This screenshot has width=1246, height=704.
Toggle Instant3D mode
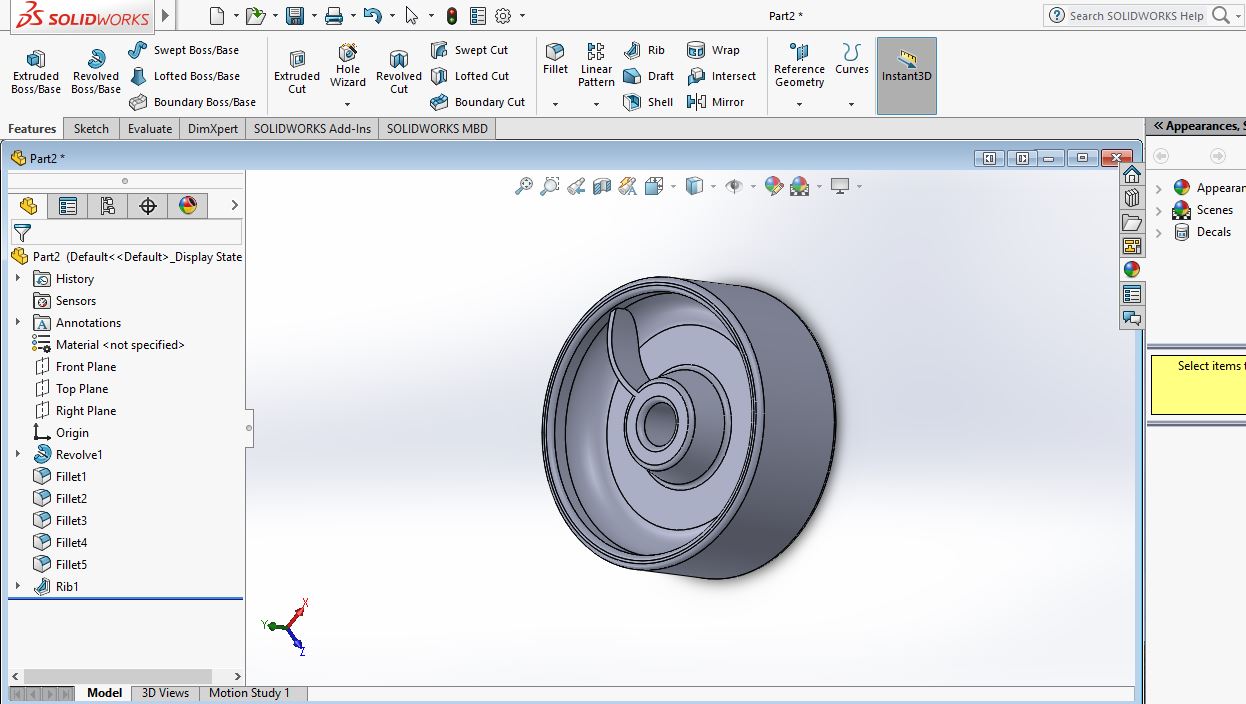pyautogui.click(x=907, y=76)
